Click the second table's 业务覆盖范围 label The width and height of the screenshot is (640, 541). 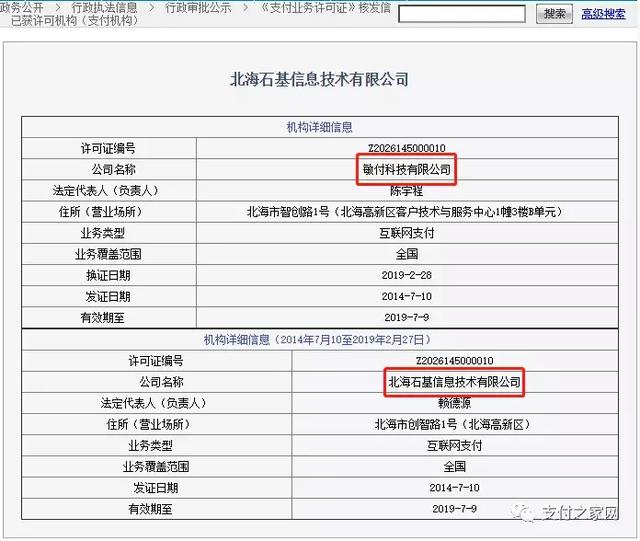click(156, 467)
